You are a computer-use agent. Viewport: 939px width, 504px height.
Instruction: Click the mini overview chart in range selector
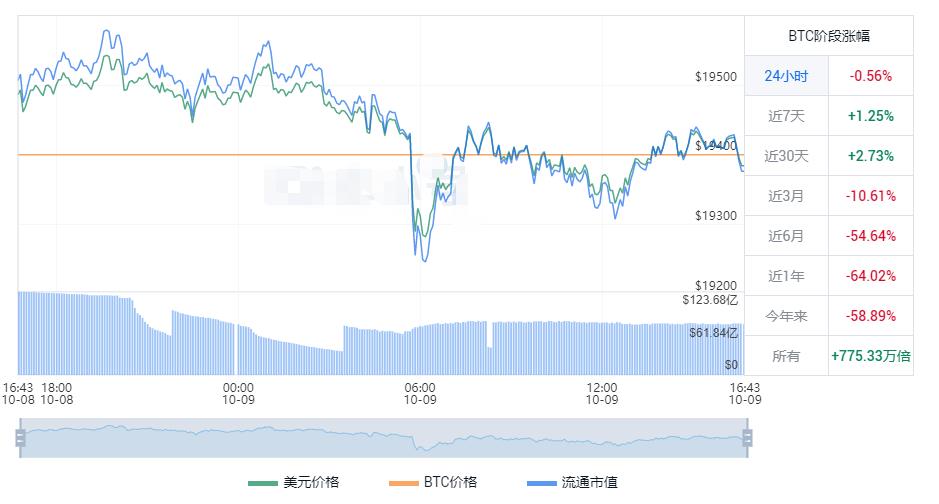pyautogui.click(x=380, y=438)
